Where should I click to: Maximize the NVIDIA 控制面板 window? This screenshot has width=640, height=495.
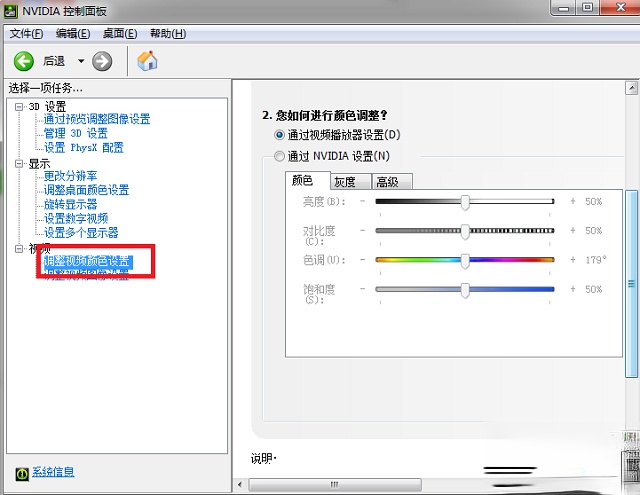coord(588,8)
